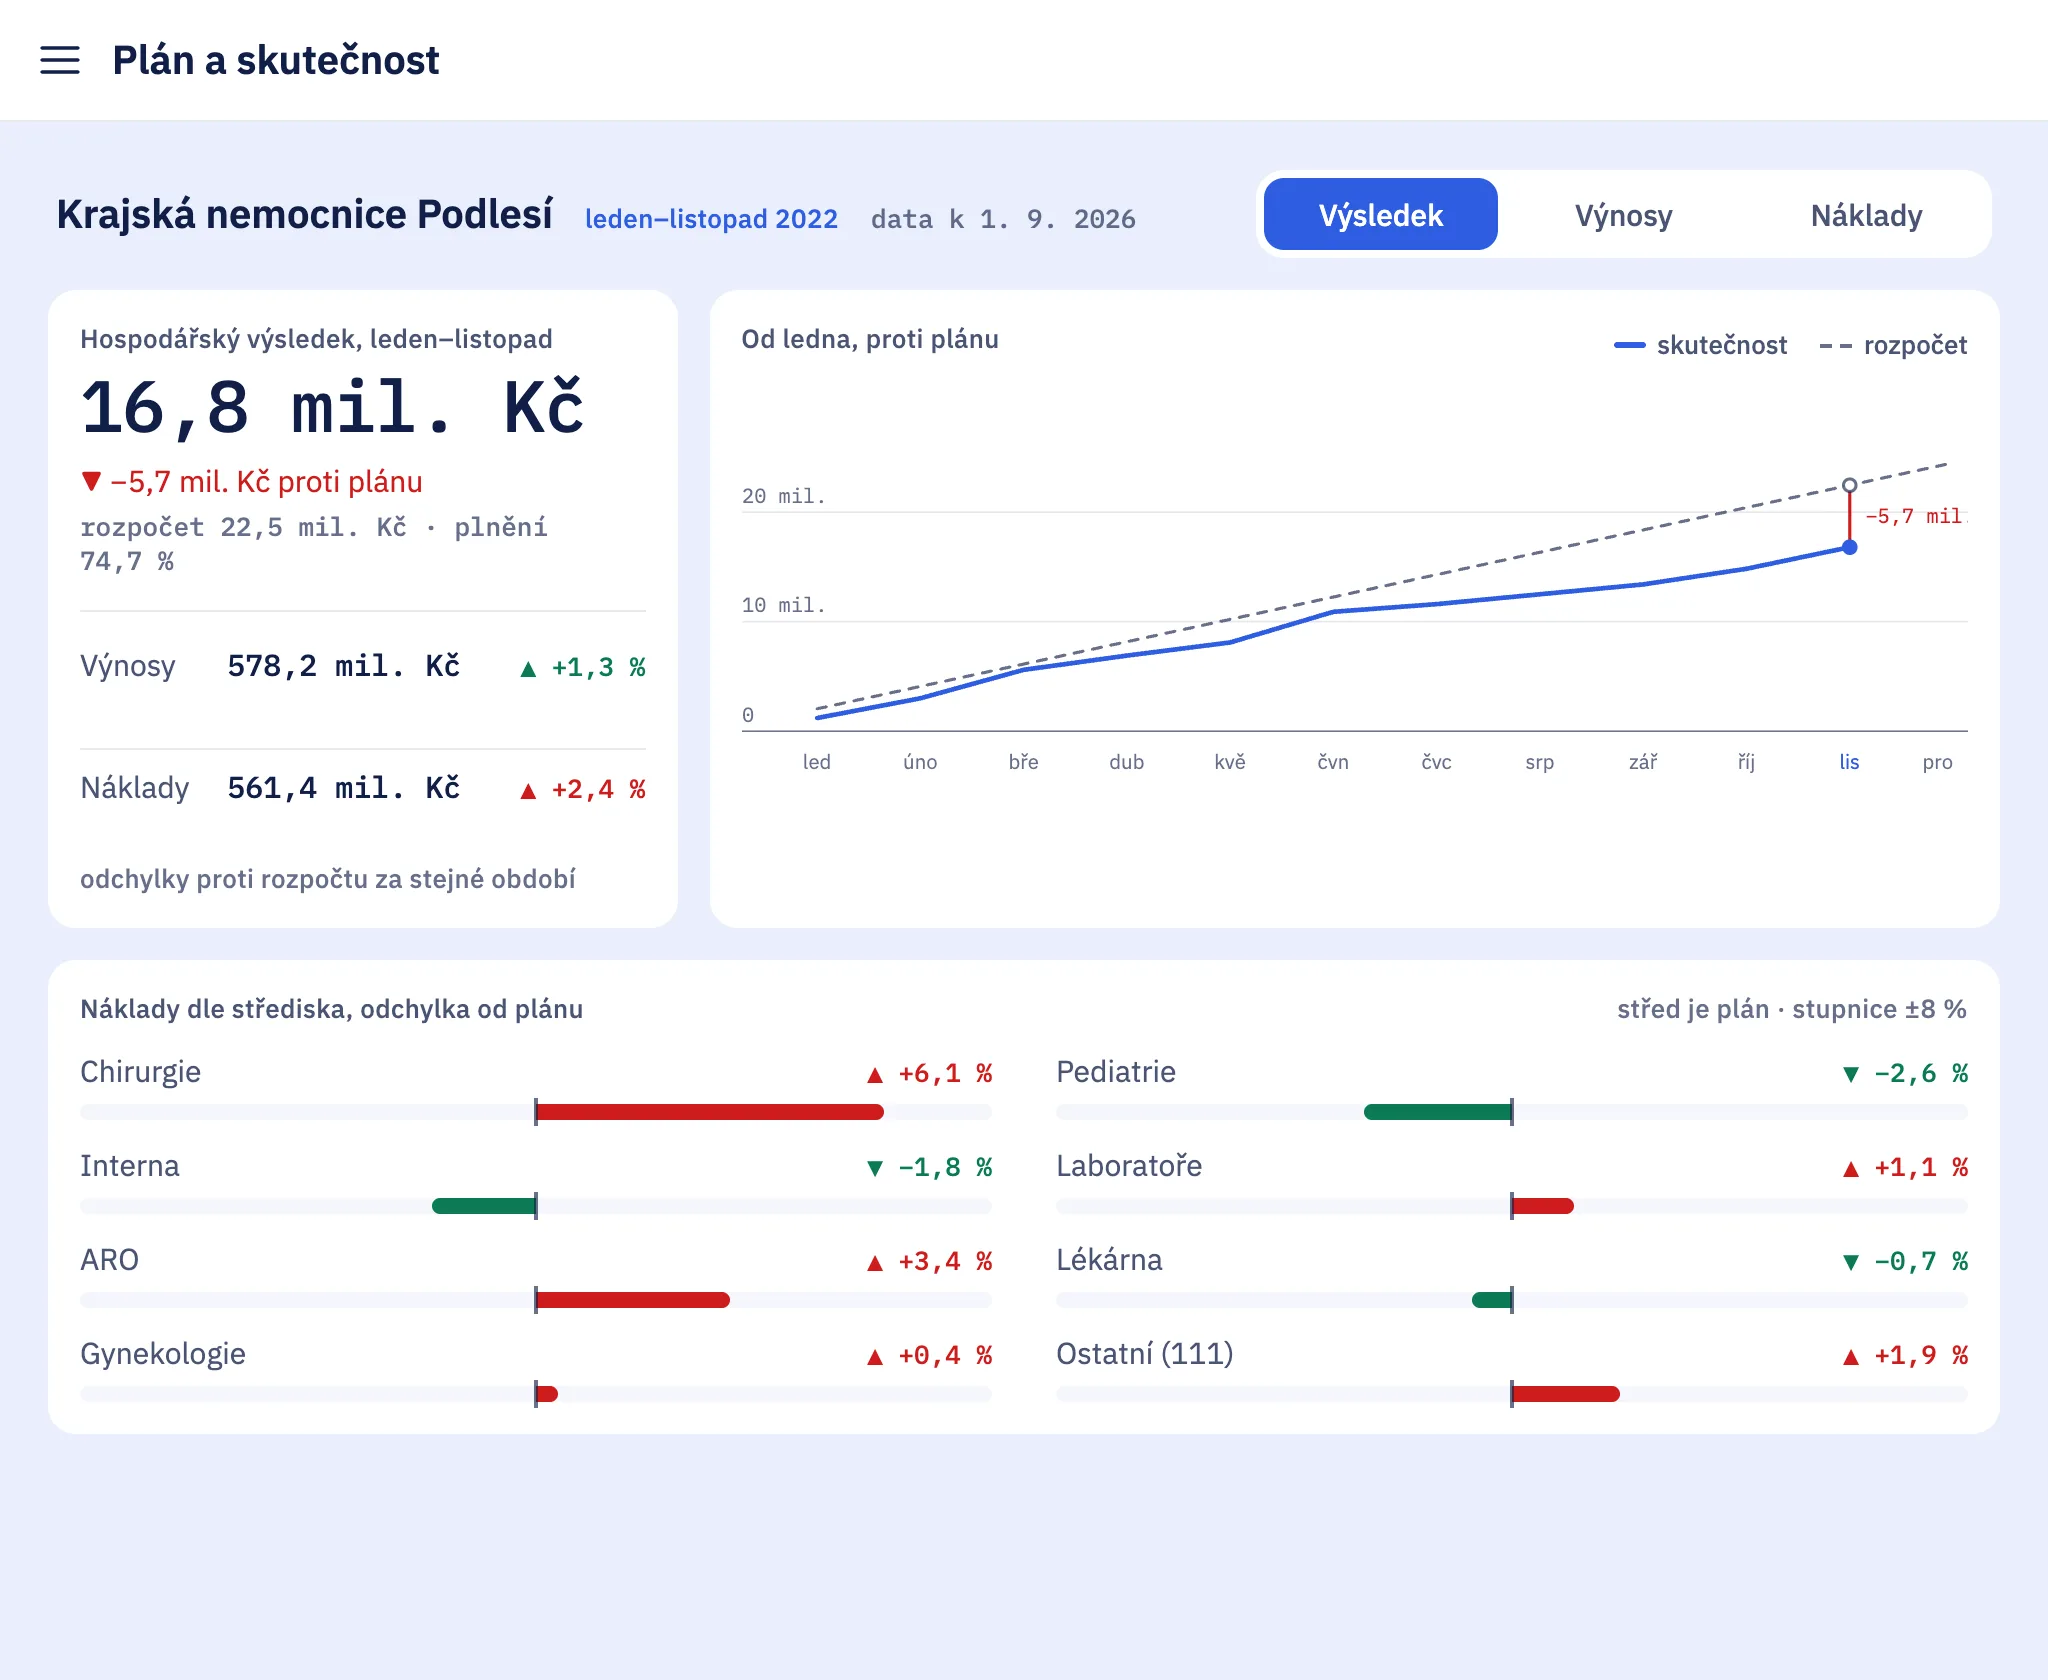Click the Náklady 561,4 mil. Kč value
This screenshot has width=2048, height=1680.
(x=343, y=788)
